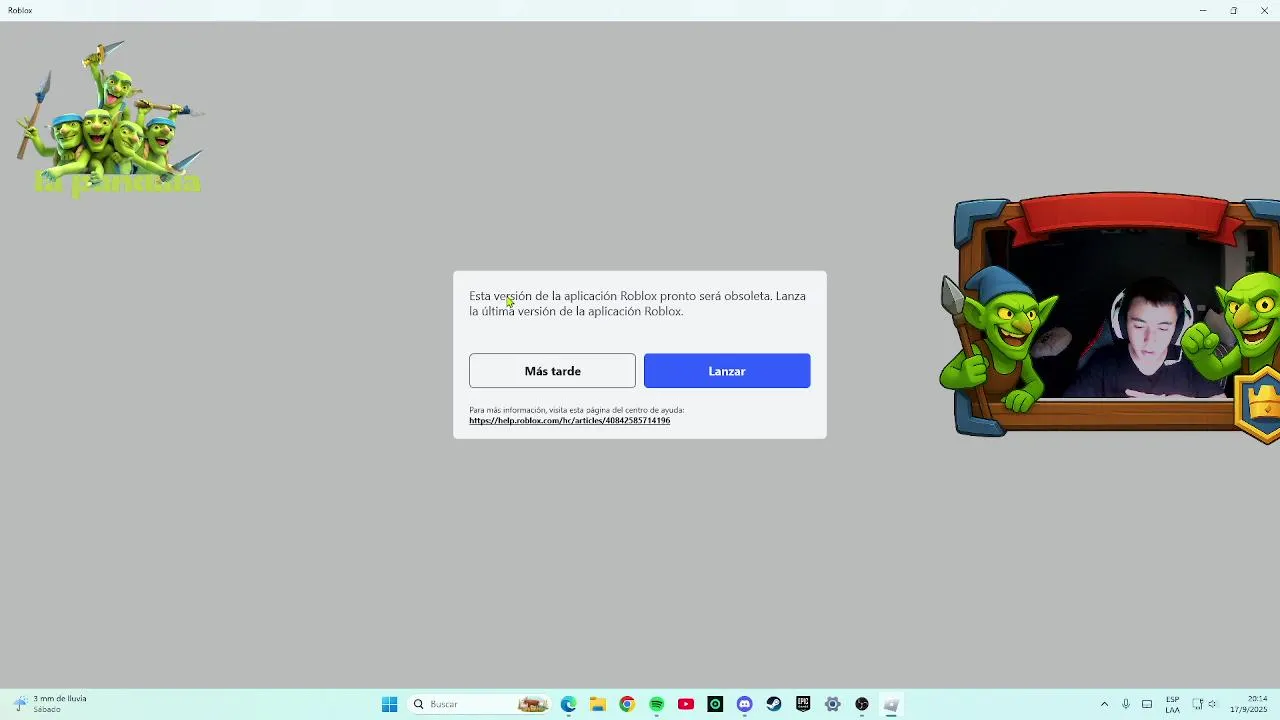Open Epic Games Launcher from the taskbar
Viewport: 1280px width, 720px height.
click(x=803, y=704)
